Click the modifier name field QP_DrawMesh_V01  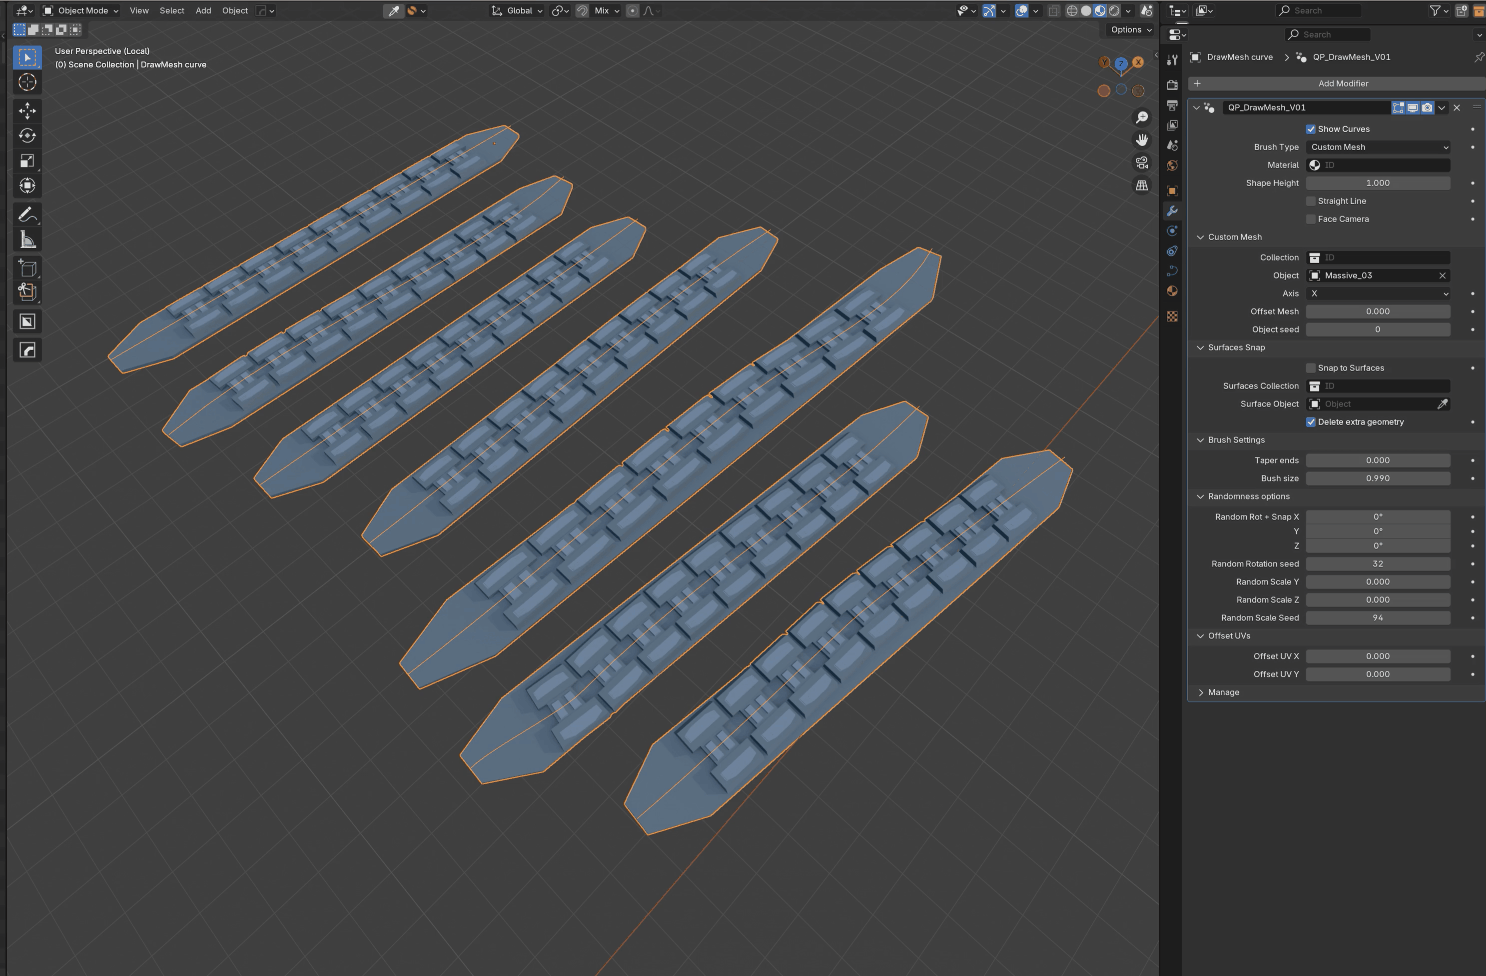click(1306, 108)
